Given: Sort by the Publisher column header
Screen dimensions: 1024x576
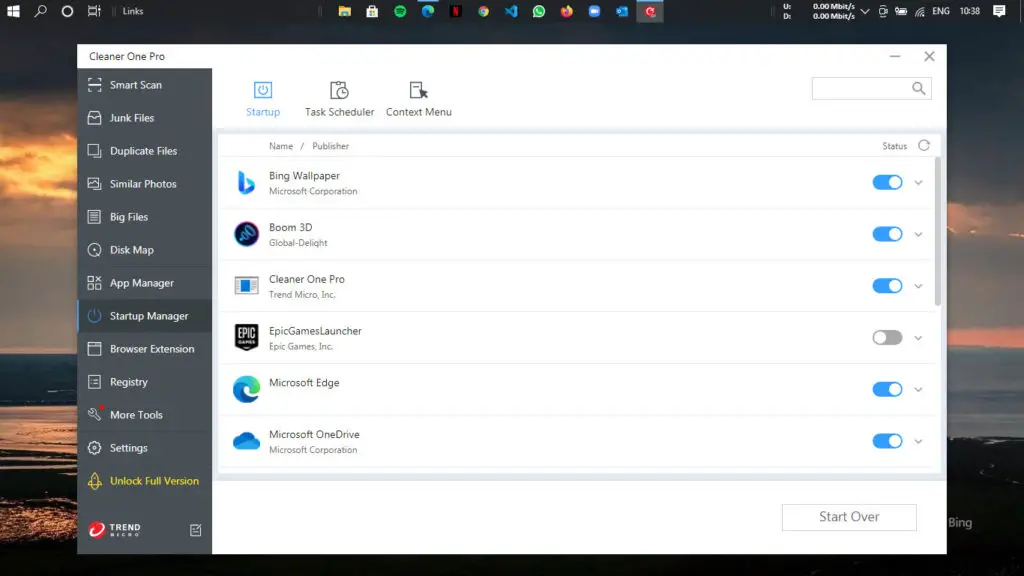Looking at the screenshot, I should [330, 146].
